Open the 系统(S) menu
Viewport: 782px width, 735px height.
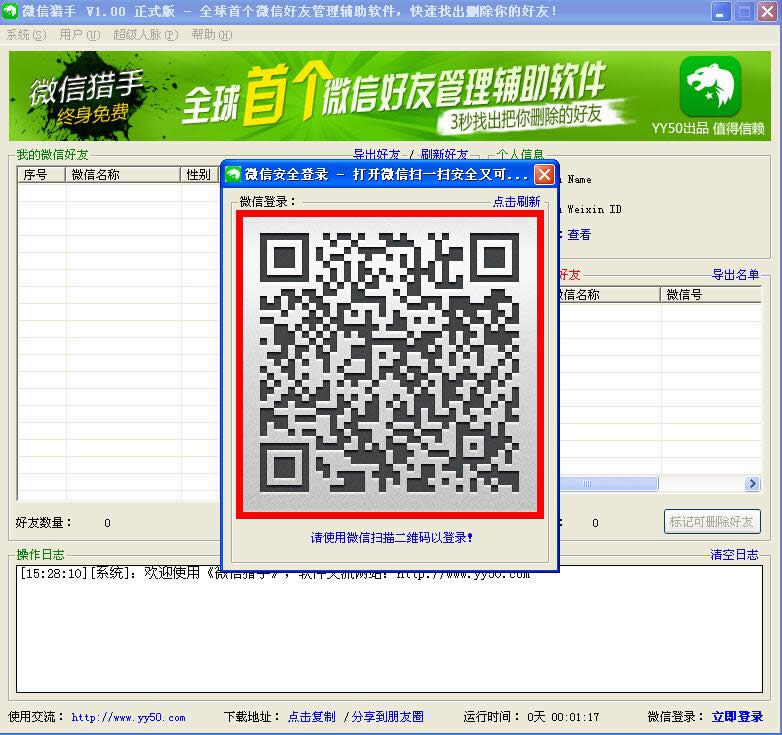(x=26, y=35)
